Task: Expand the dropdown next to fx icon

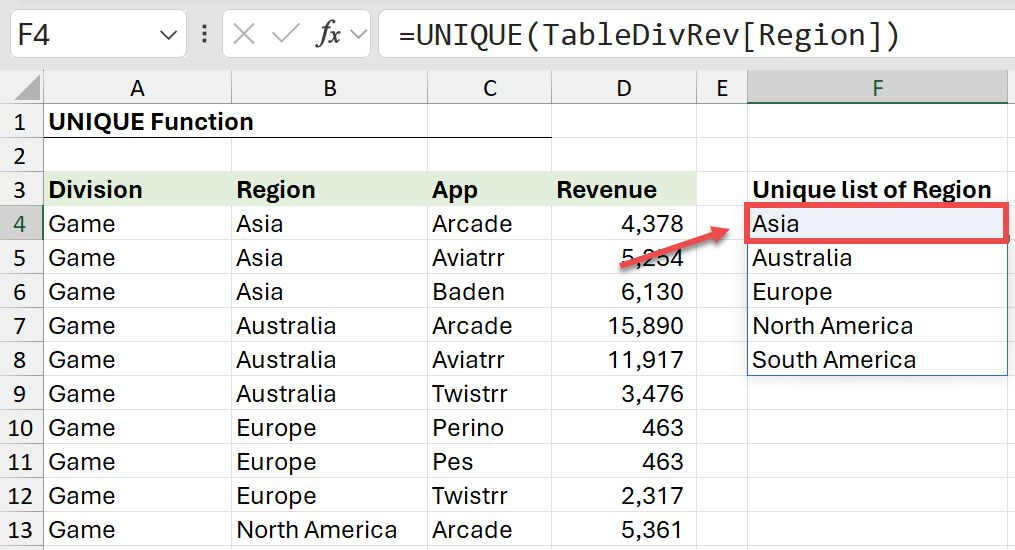Action: pos(358,35)
